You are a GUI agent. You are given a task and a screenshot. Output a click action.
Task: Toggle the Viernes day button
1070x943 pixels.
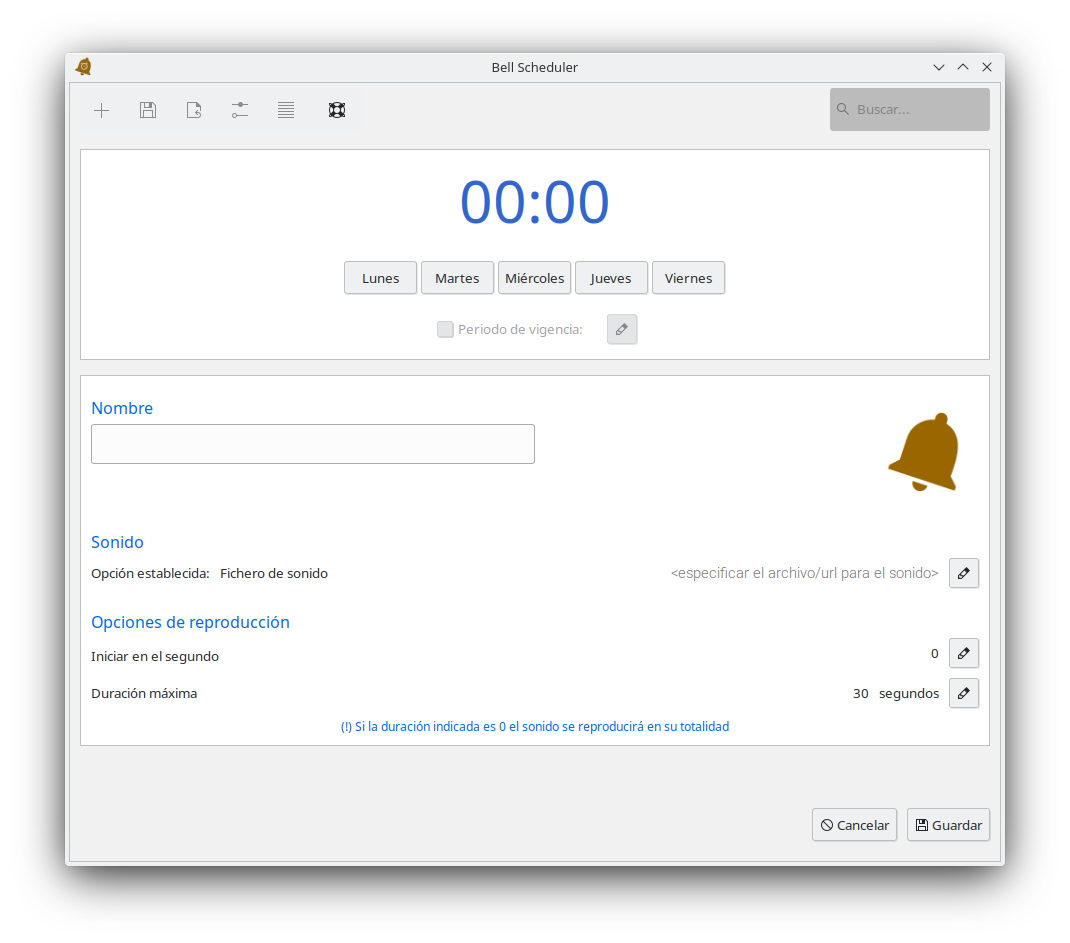coord(688,278)
